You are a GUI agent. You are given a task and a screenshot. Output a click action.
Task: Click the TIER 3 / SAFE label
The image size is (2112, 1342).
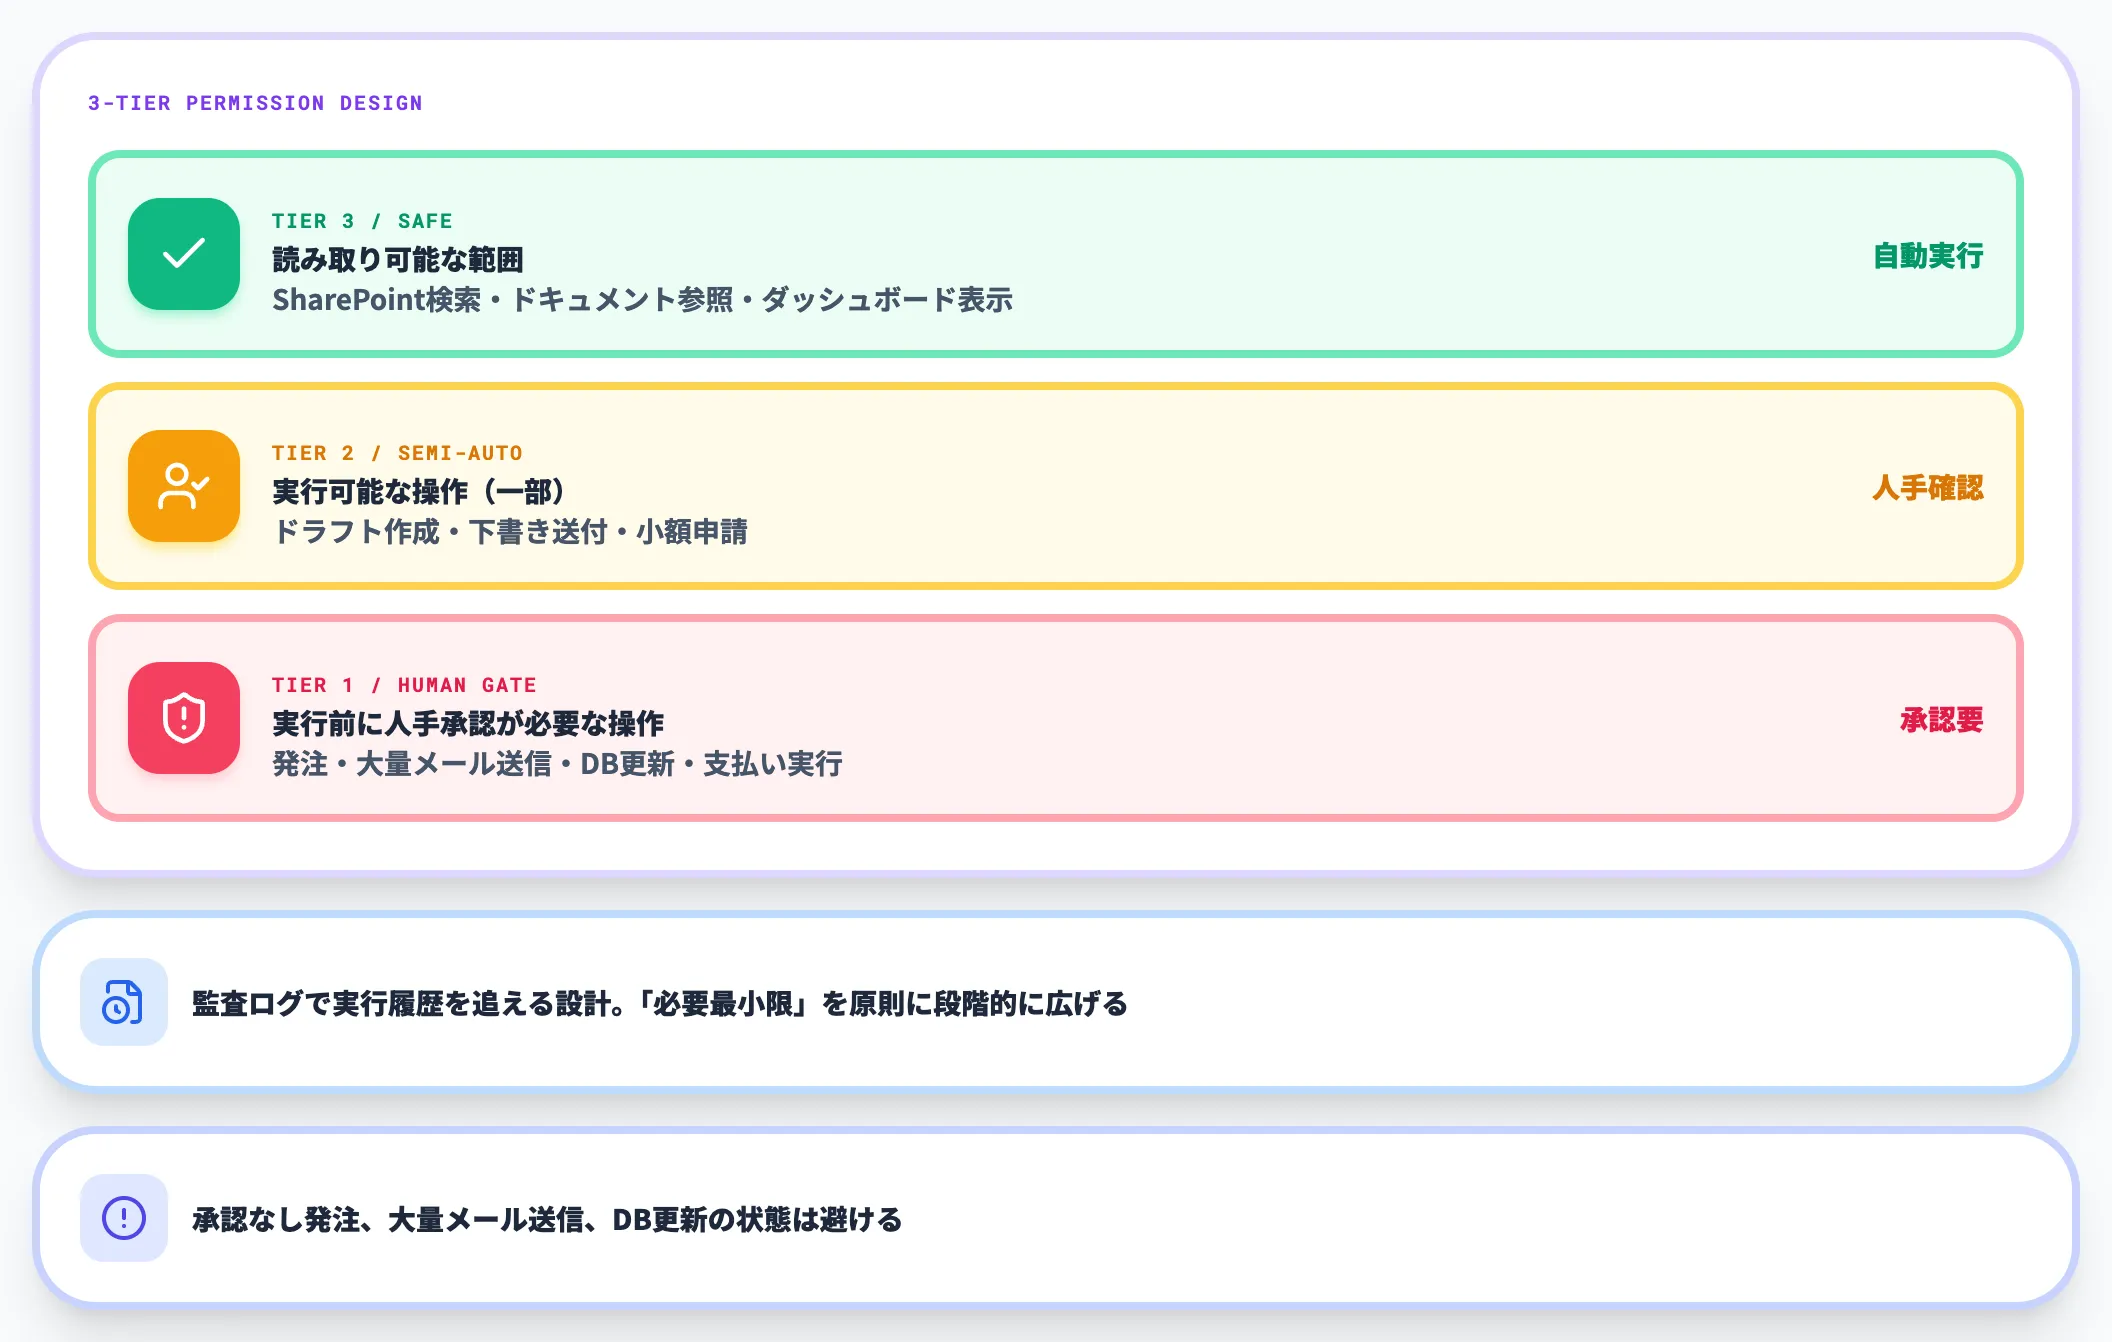tap(362, 221)
